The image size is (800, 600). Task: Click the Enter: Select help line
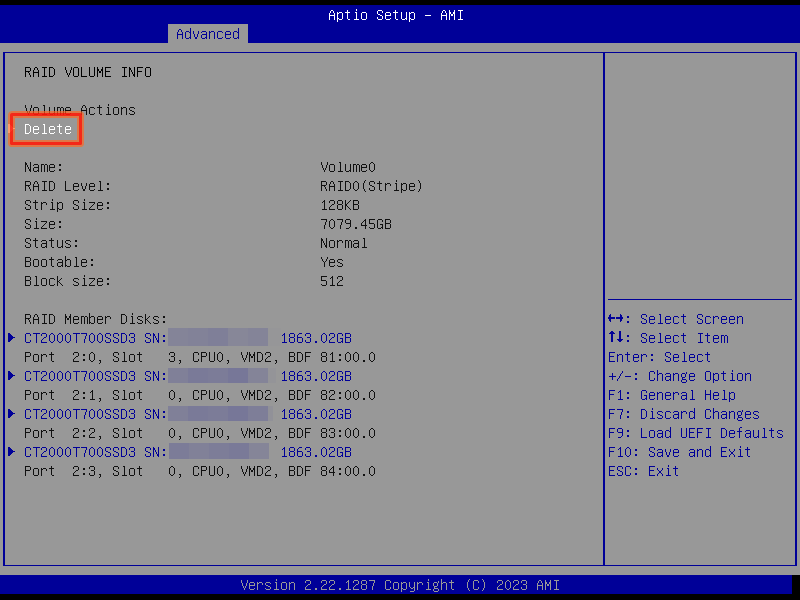tap(659, 357)
